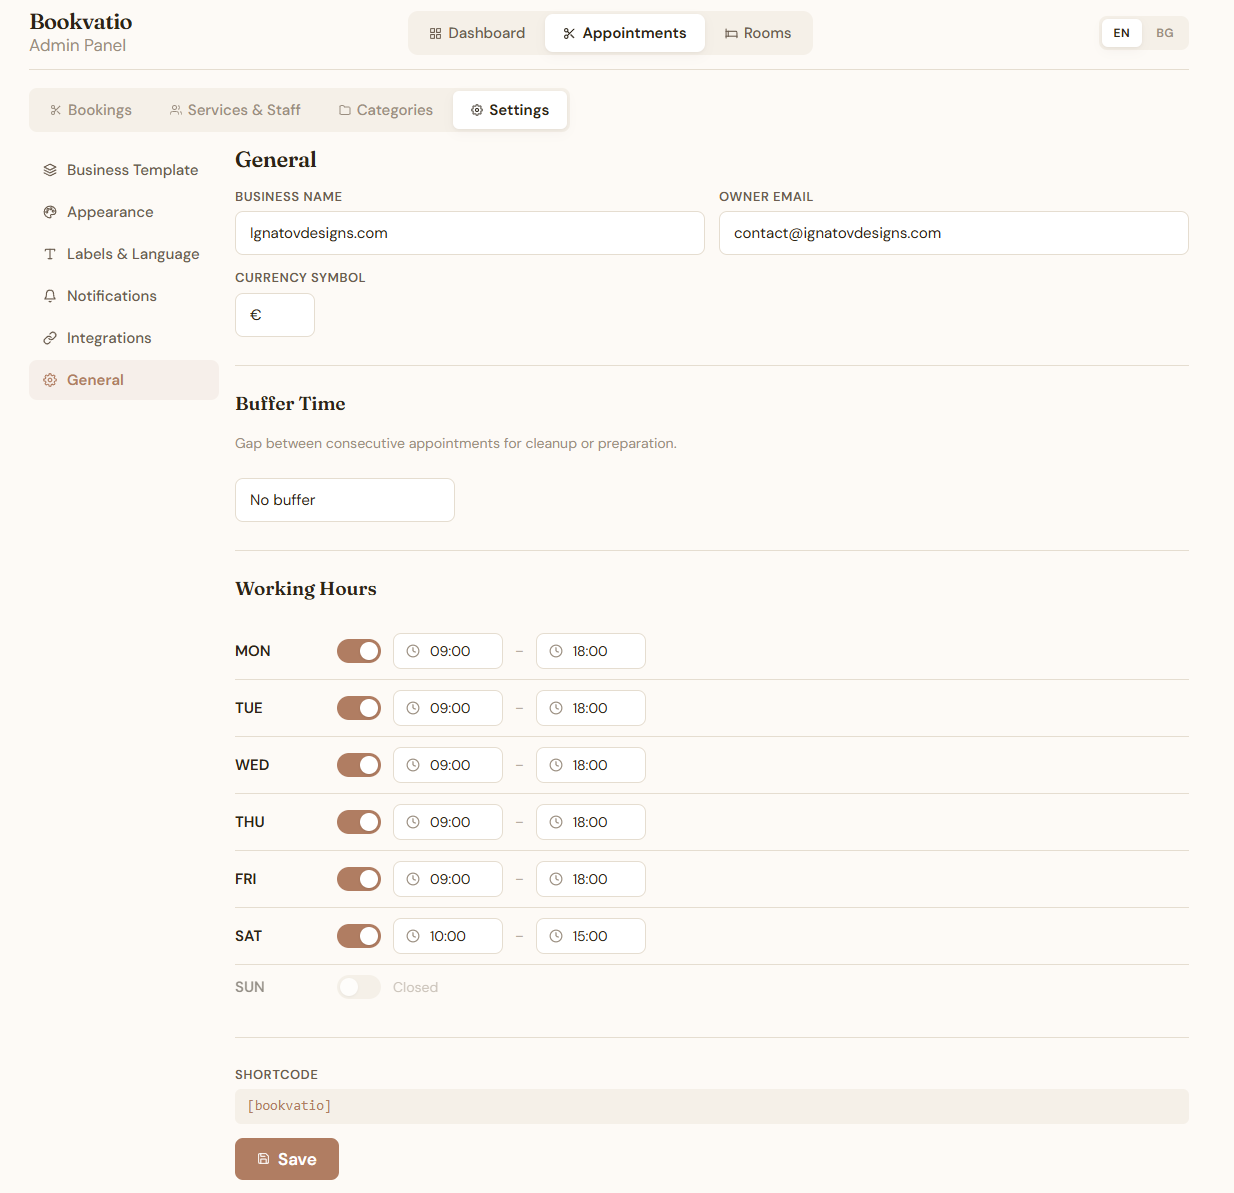This screenshot has width=1234, height=1193.
Task: Switch language to BG
Action: coord(1165,33)
